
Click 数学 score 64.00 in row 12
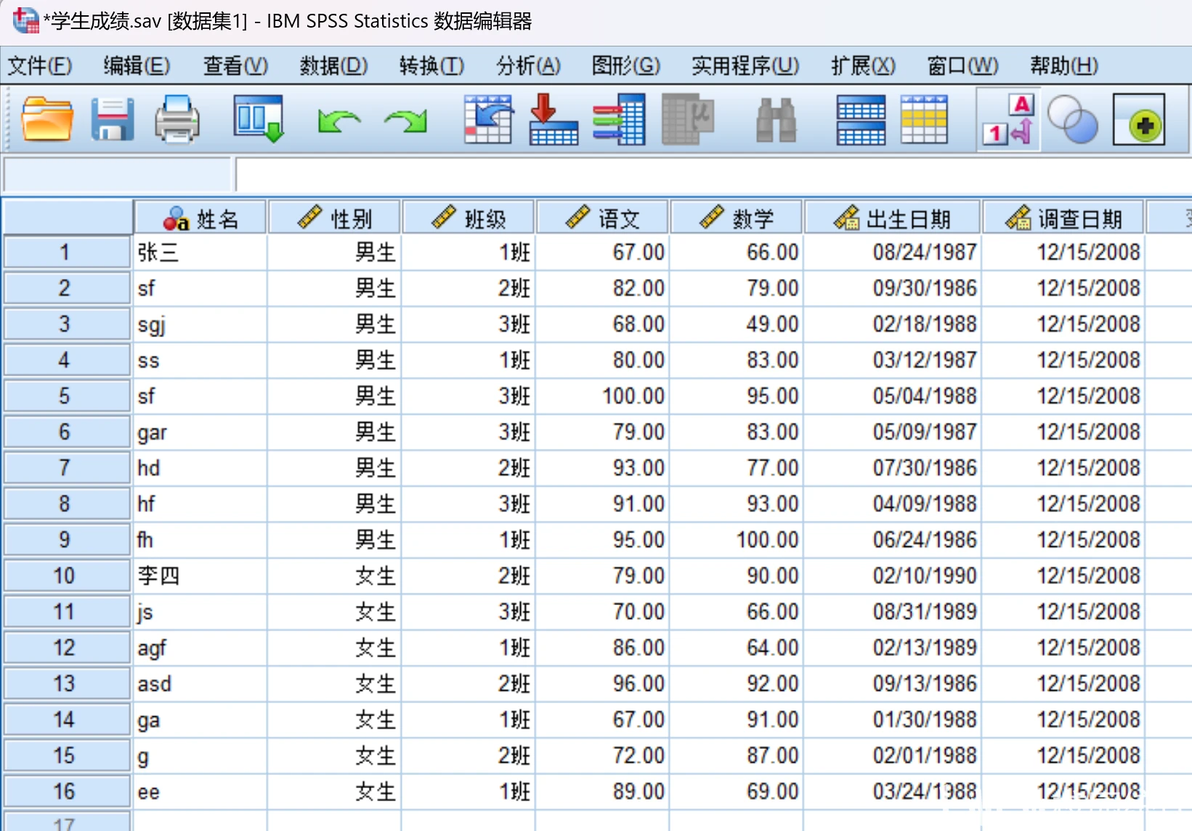pos(736,648)
